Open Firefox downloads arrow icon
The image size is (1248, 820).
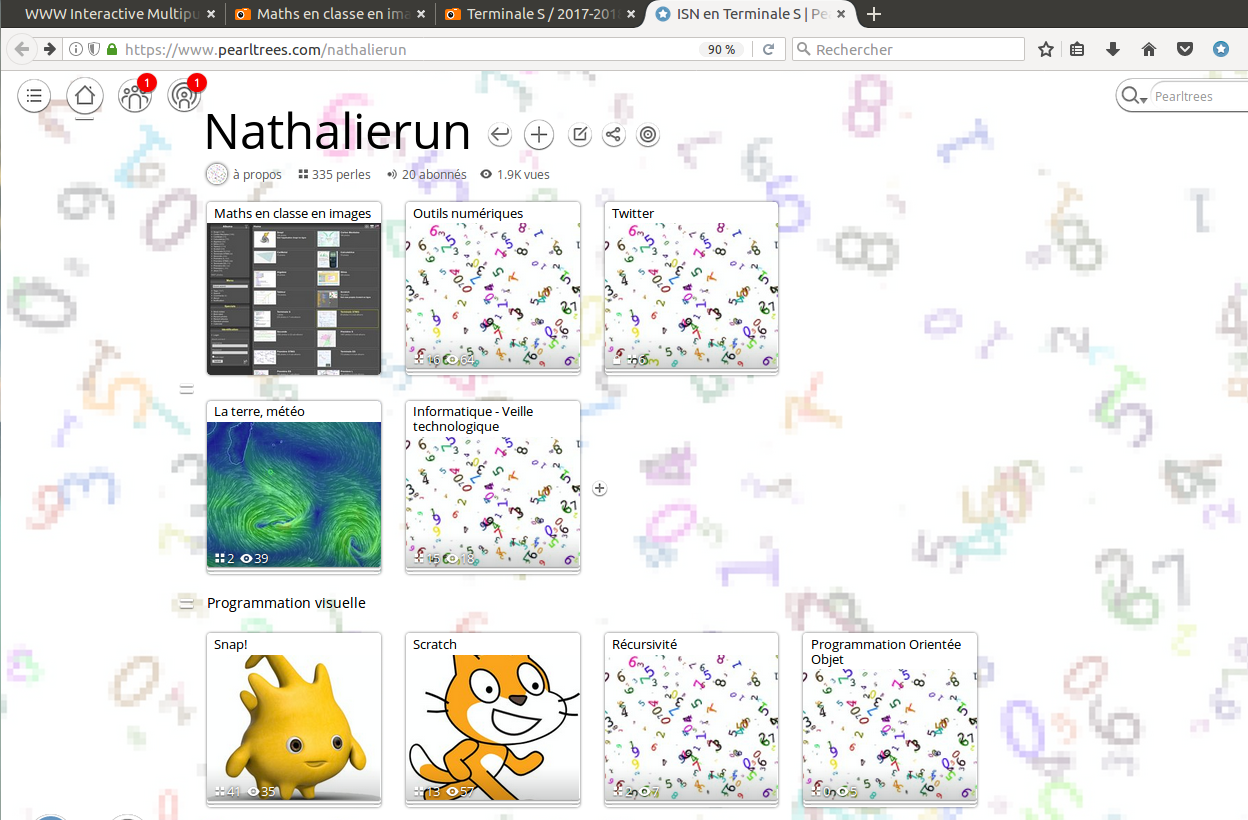[x=1113, y=49]
